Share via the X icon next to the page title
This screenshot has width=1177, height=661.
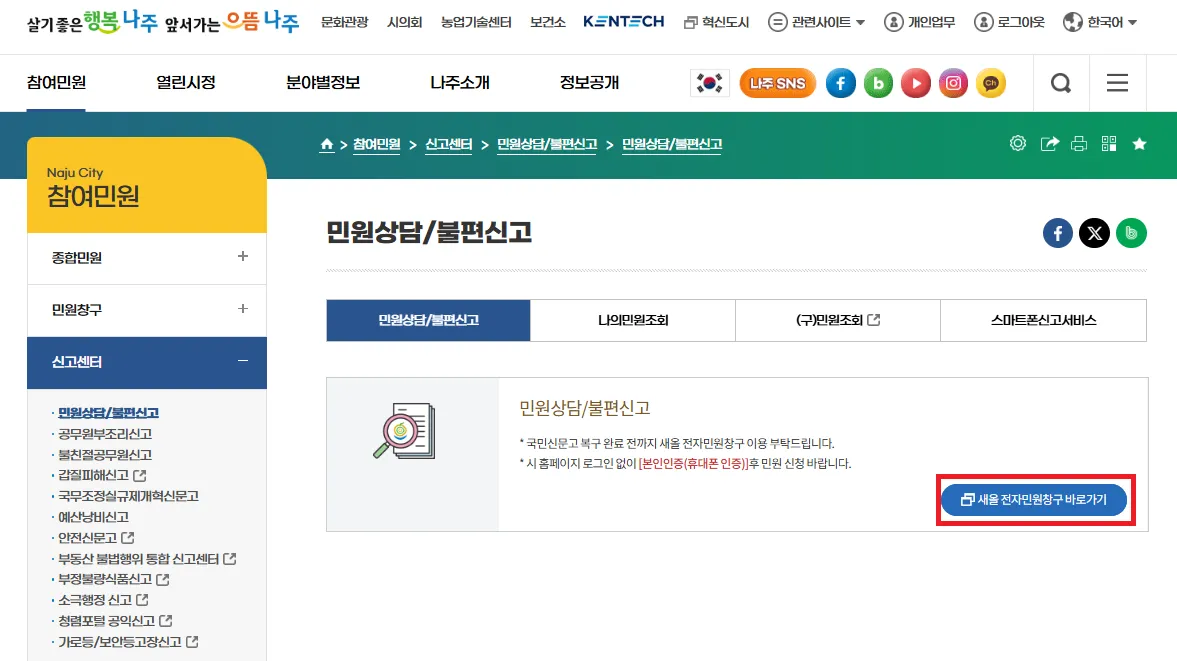point(1094,233)
